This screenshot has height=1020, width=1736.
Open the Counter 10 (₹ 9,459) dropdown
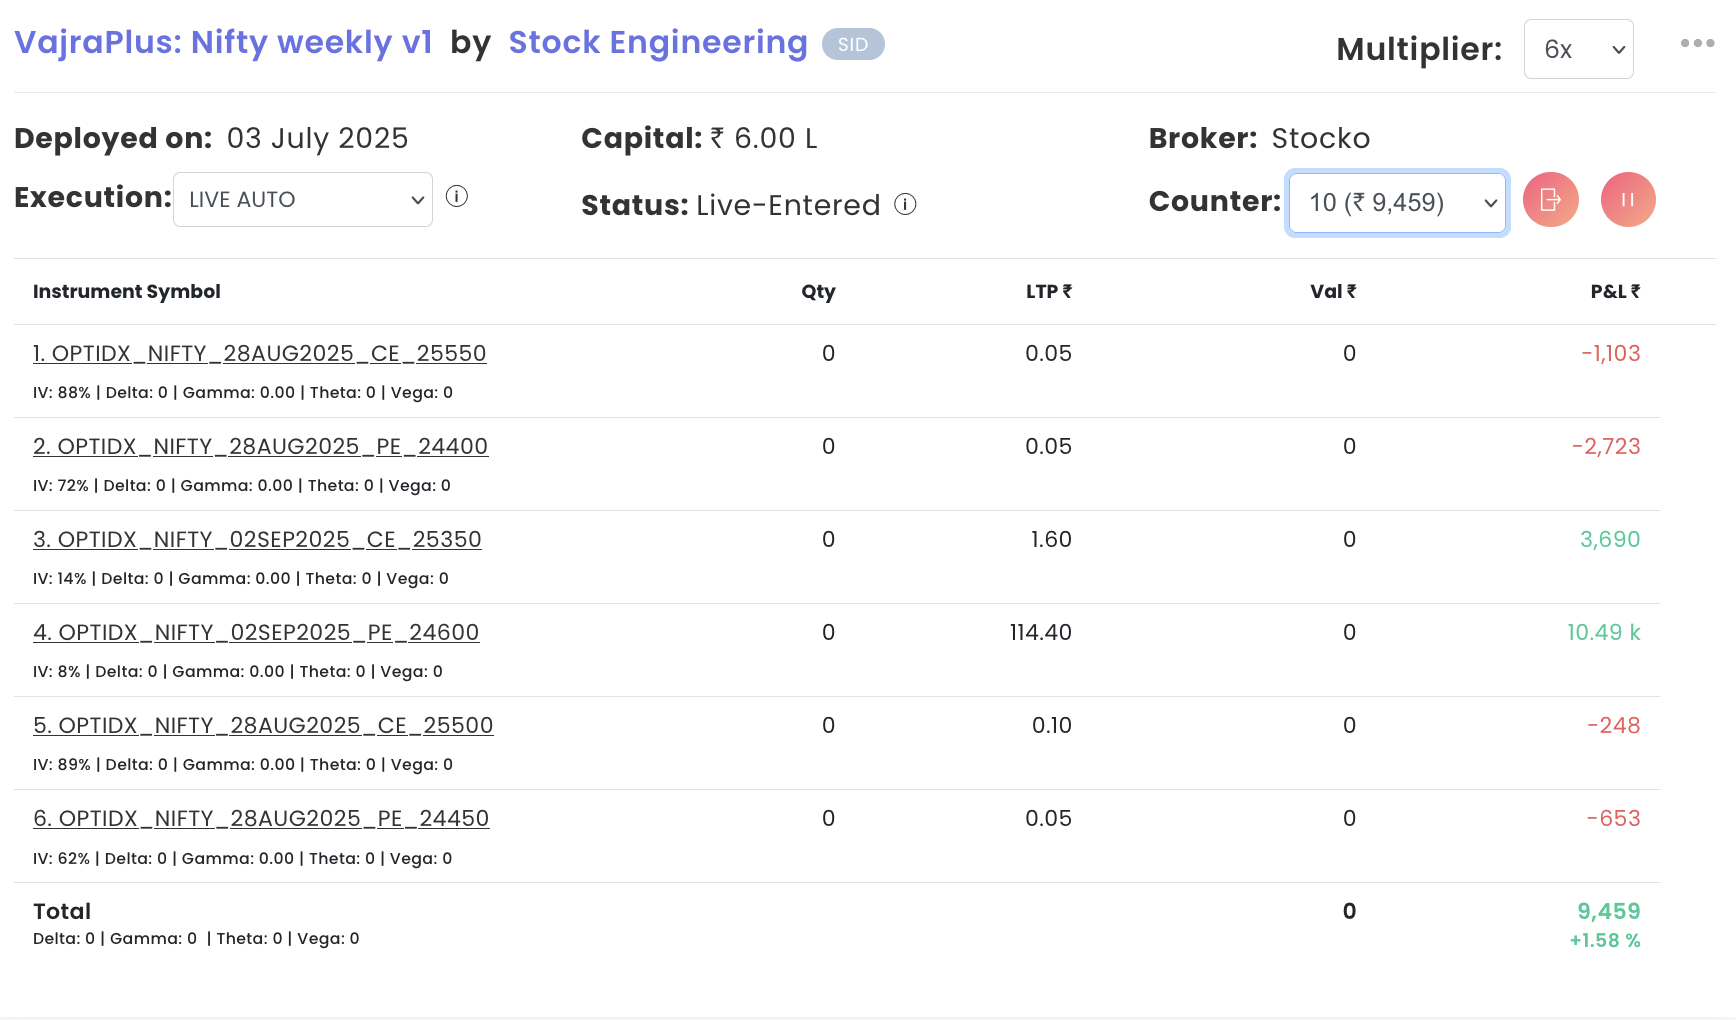tap(1397, 203)
